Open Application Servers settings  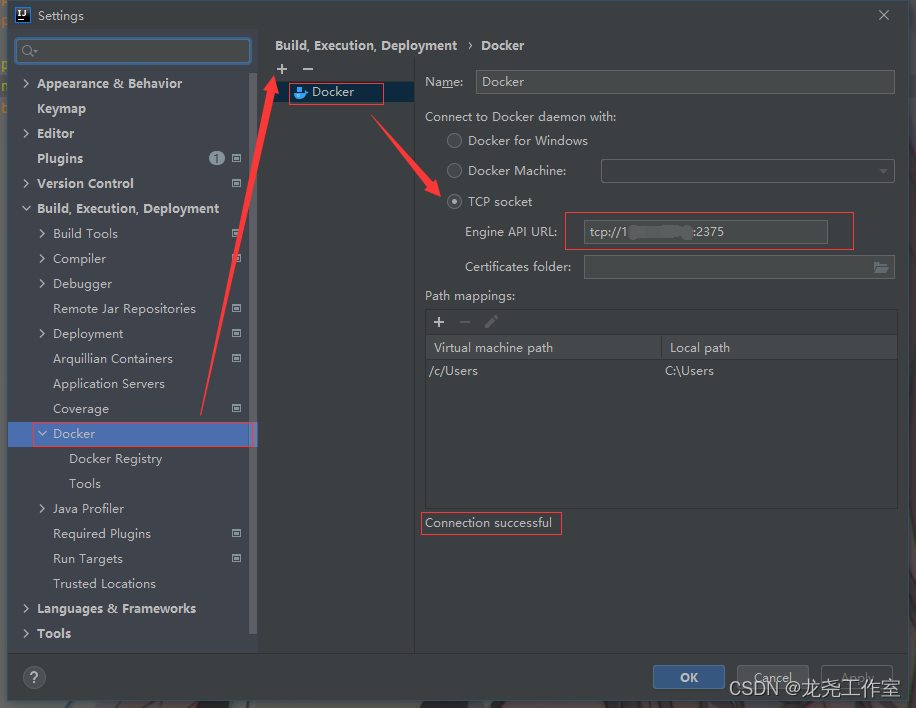pos(109,384)
